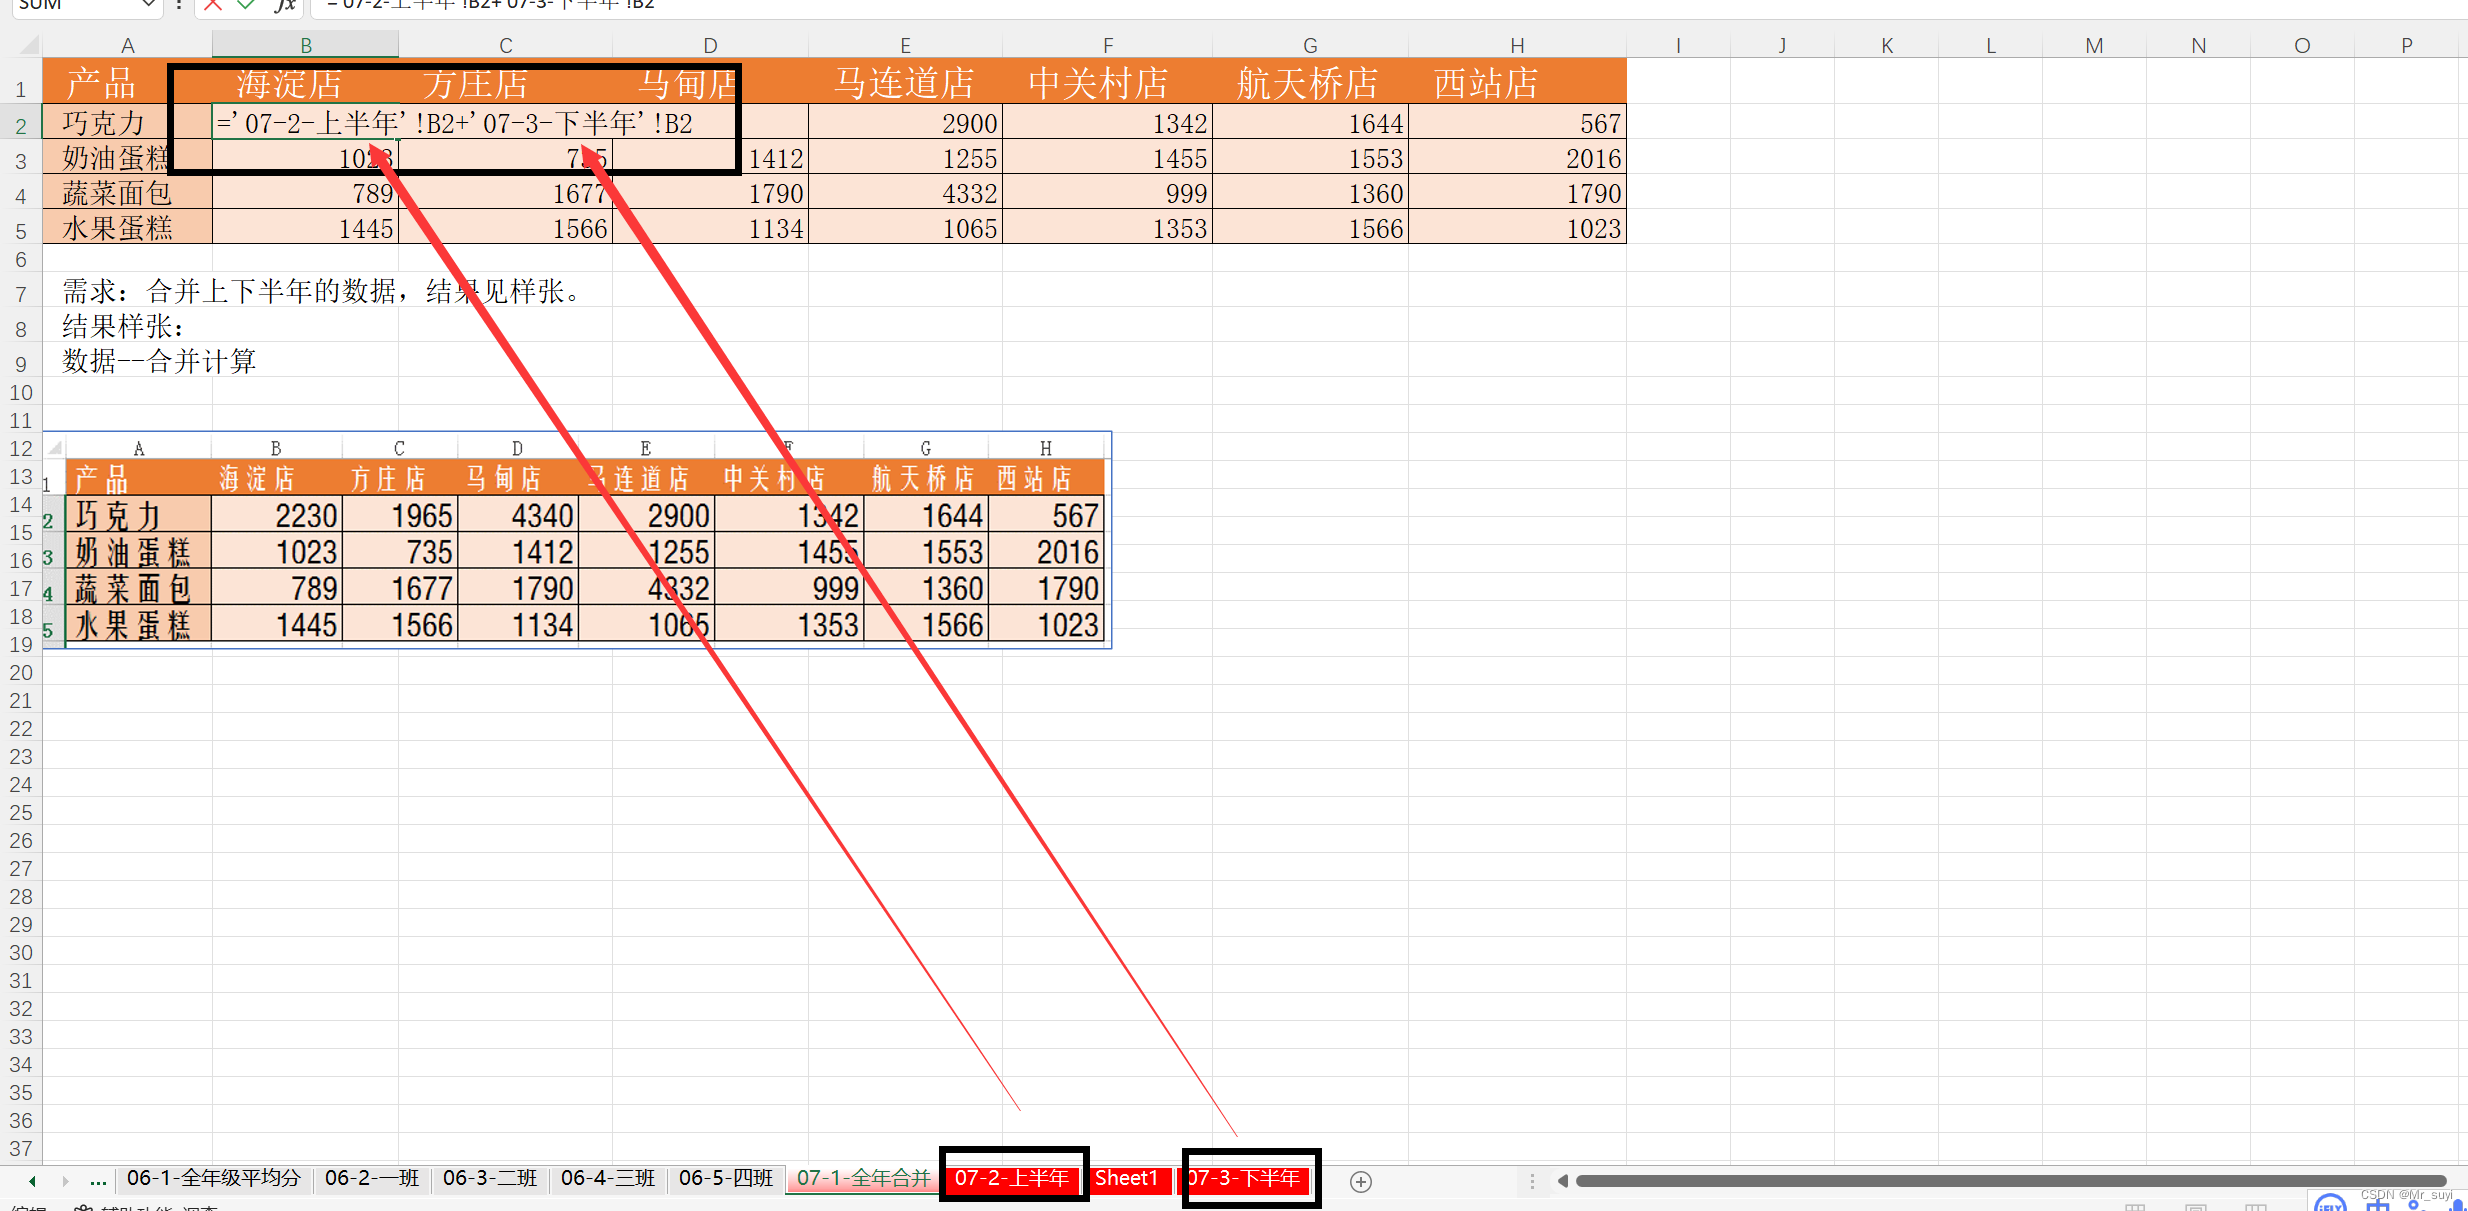
Task: Open the 07-3-下半年 sheet tab
Action: (x=1244, y=1178)
